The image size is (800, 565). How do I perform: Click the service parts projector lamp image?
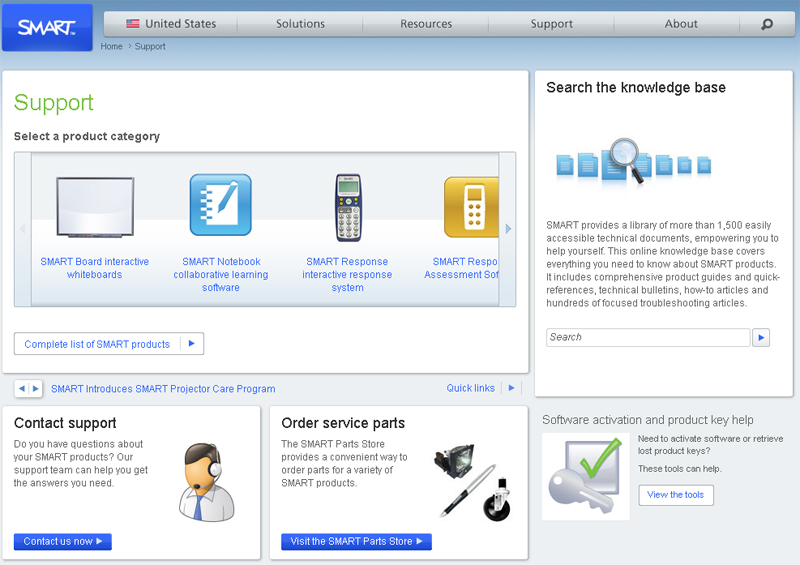(455, 460)
